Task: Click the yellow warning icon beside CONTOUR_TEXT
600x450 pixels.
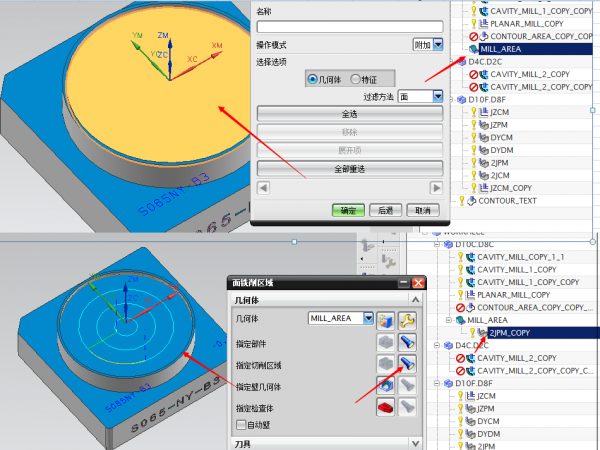Action: click(x=462, y=201)
